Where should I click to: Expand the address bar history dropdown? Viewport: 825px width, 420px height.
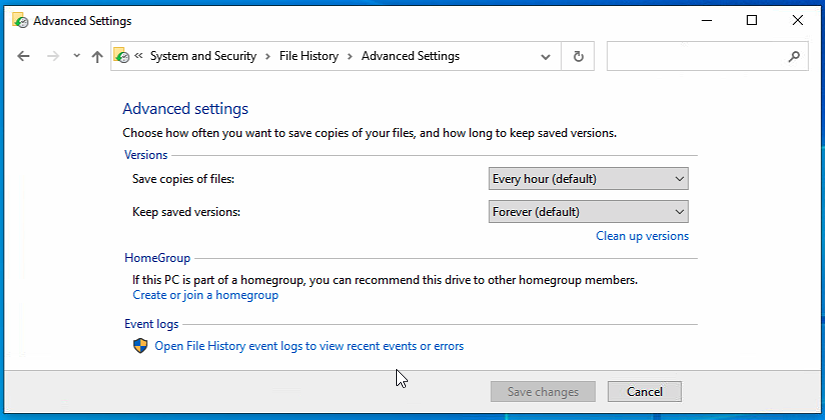coord(545,57)
